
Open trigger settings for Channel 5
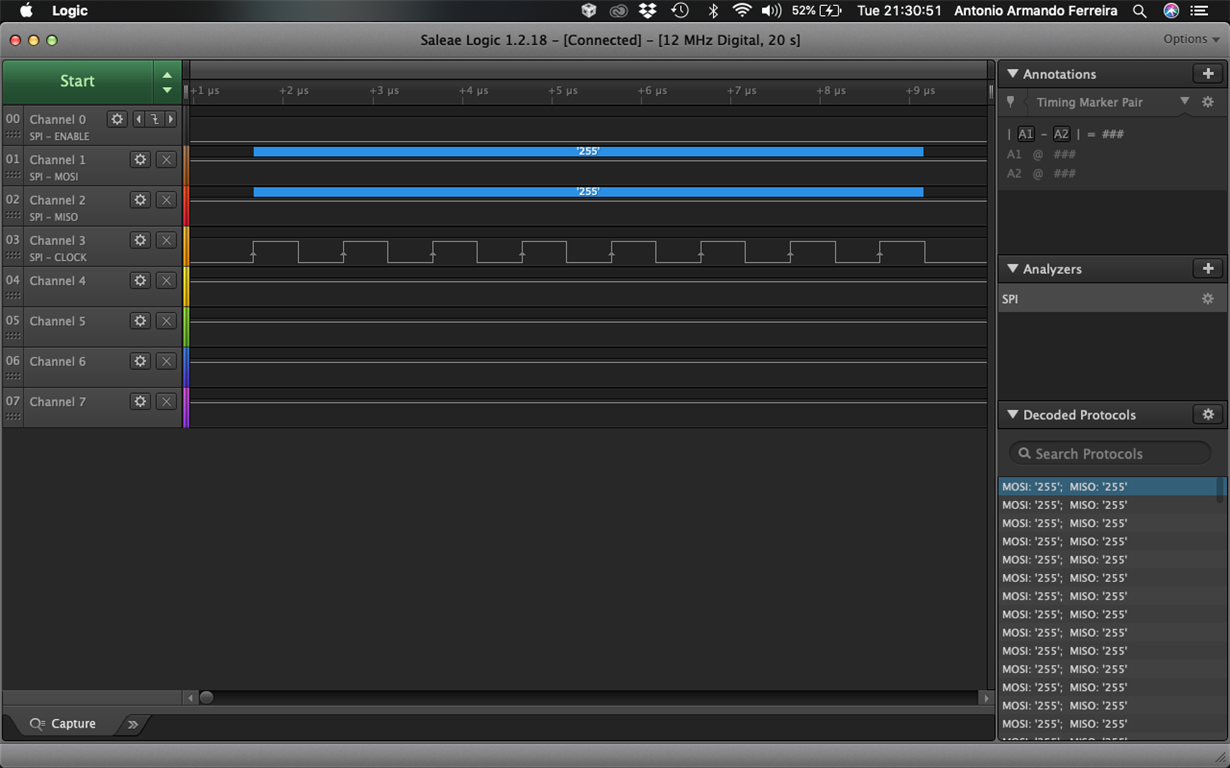167,321
